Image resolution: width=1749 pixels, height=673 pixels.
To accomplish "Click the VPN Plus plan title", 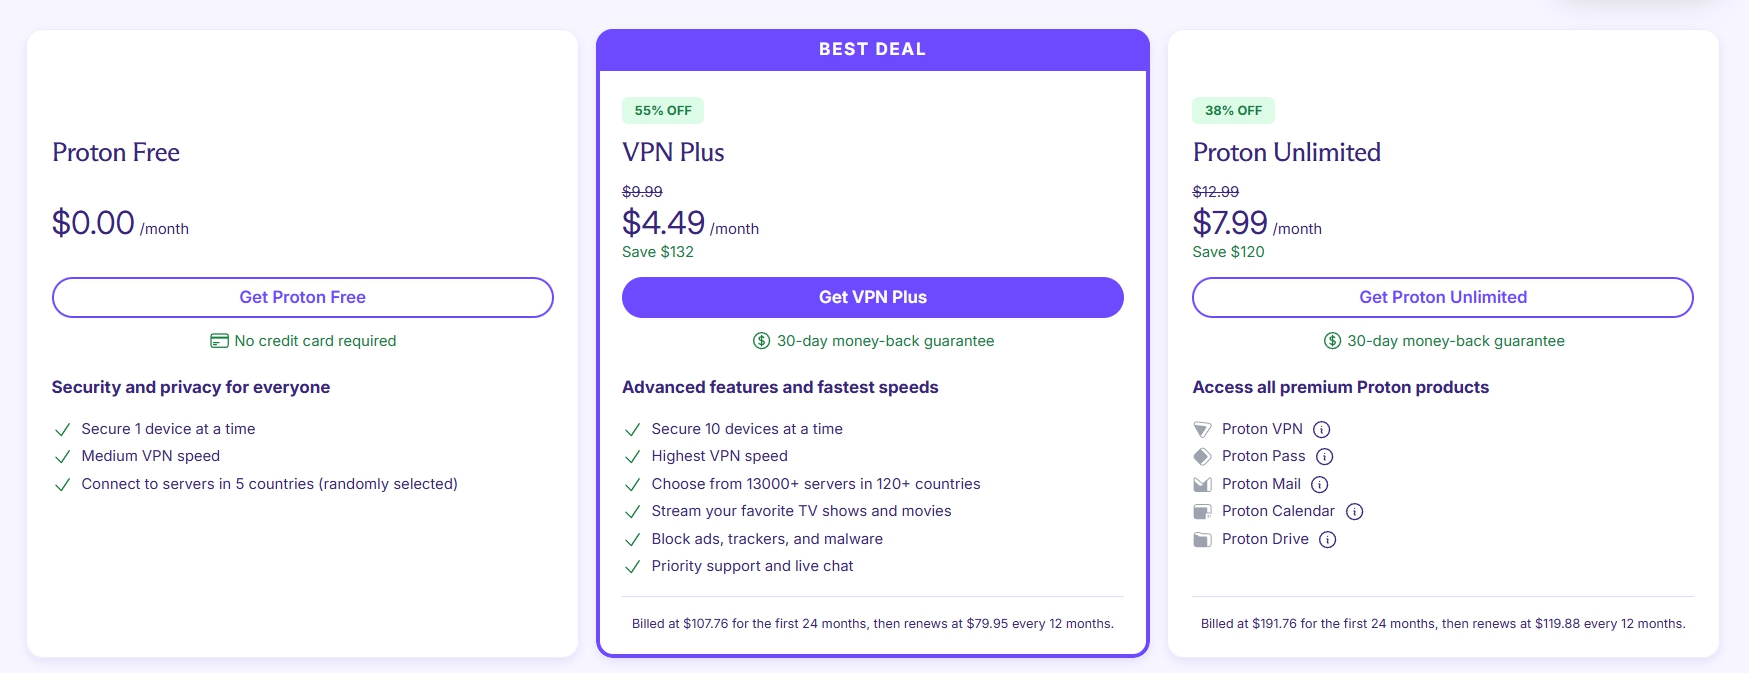I will (x=673, y=153).
